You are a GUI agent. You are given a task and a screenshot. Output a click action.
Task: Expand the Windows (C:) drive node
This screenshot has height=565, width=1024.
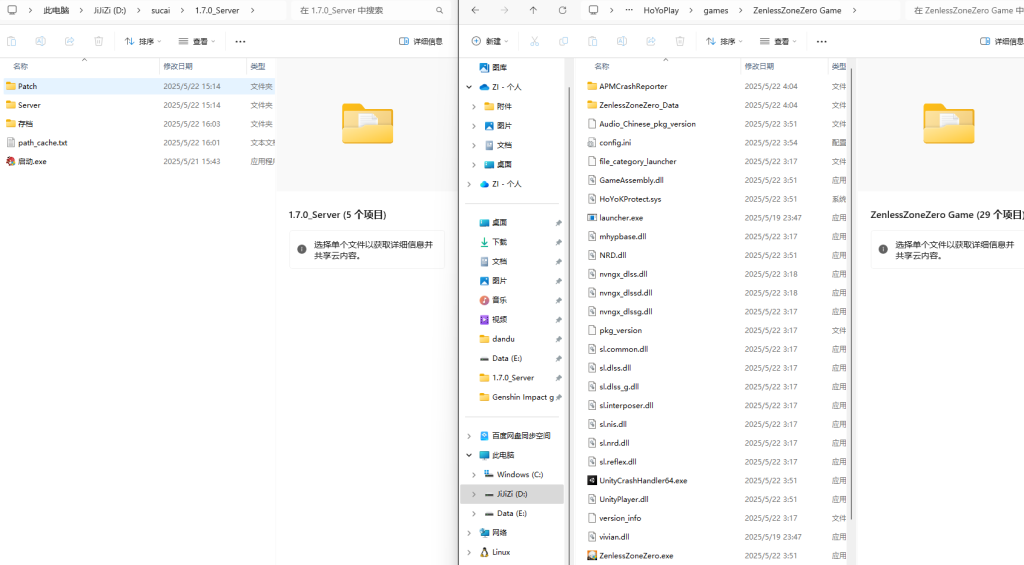pyautogui.click(x=474, y=475)
